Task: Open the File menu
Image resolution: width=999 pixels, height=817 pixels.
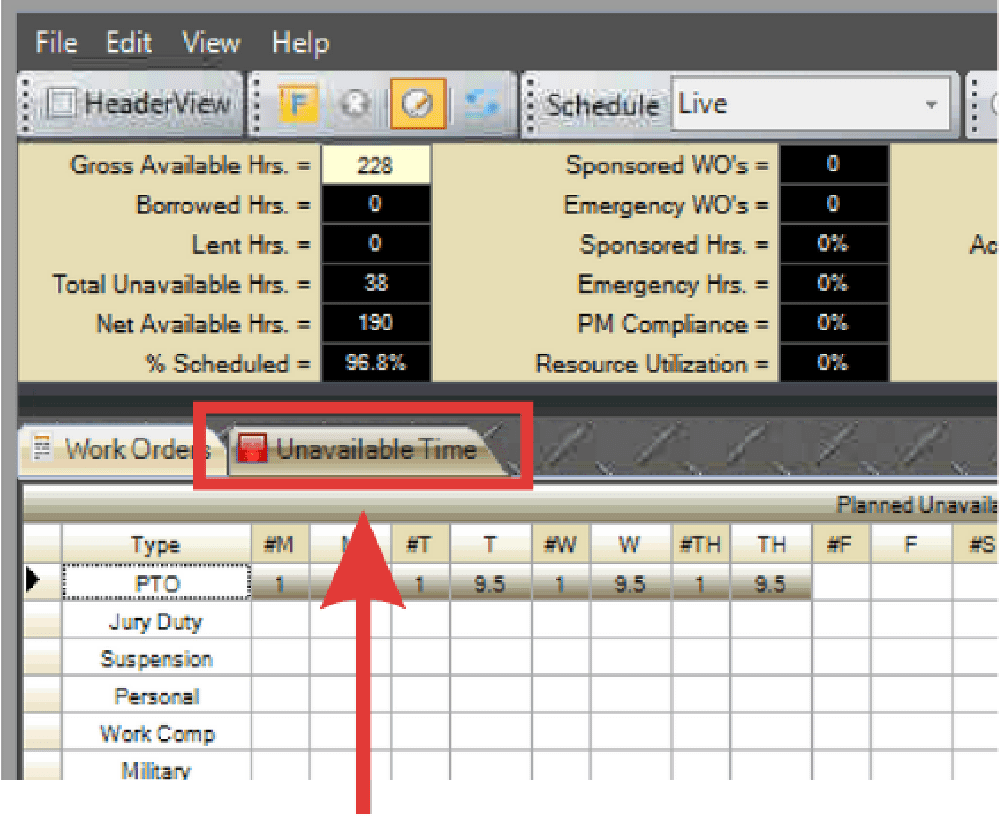Action: pyautogui.click(x=56, y=43)
